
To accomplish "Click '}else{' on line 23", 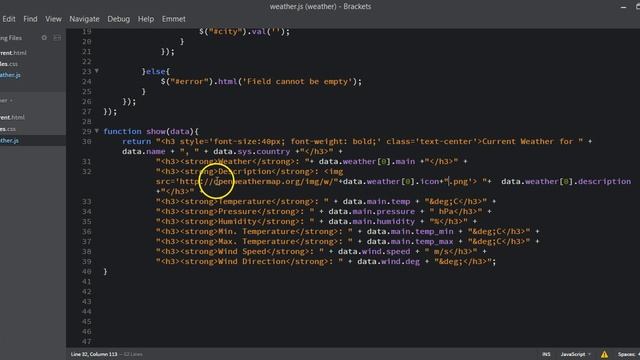I will (x=156, y=71).
